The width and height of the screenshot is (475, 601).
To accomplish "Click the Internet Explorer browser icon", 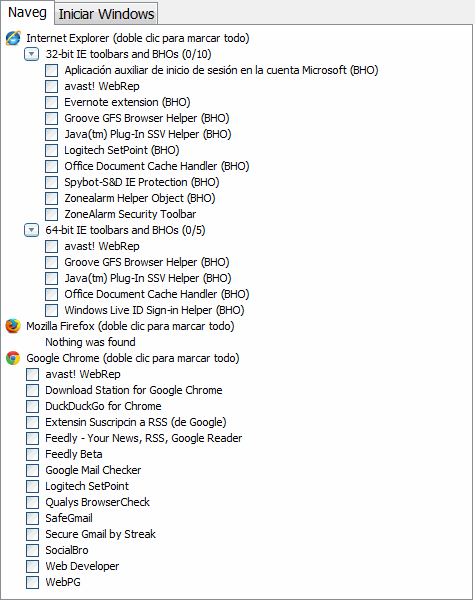I will (13, 38).
